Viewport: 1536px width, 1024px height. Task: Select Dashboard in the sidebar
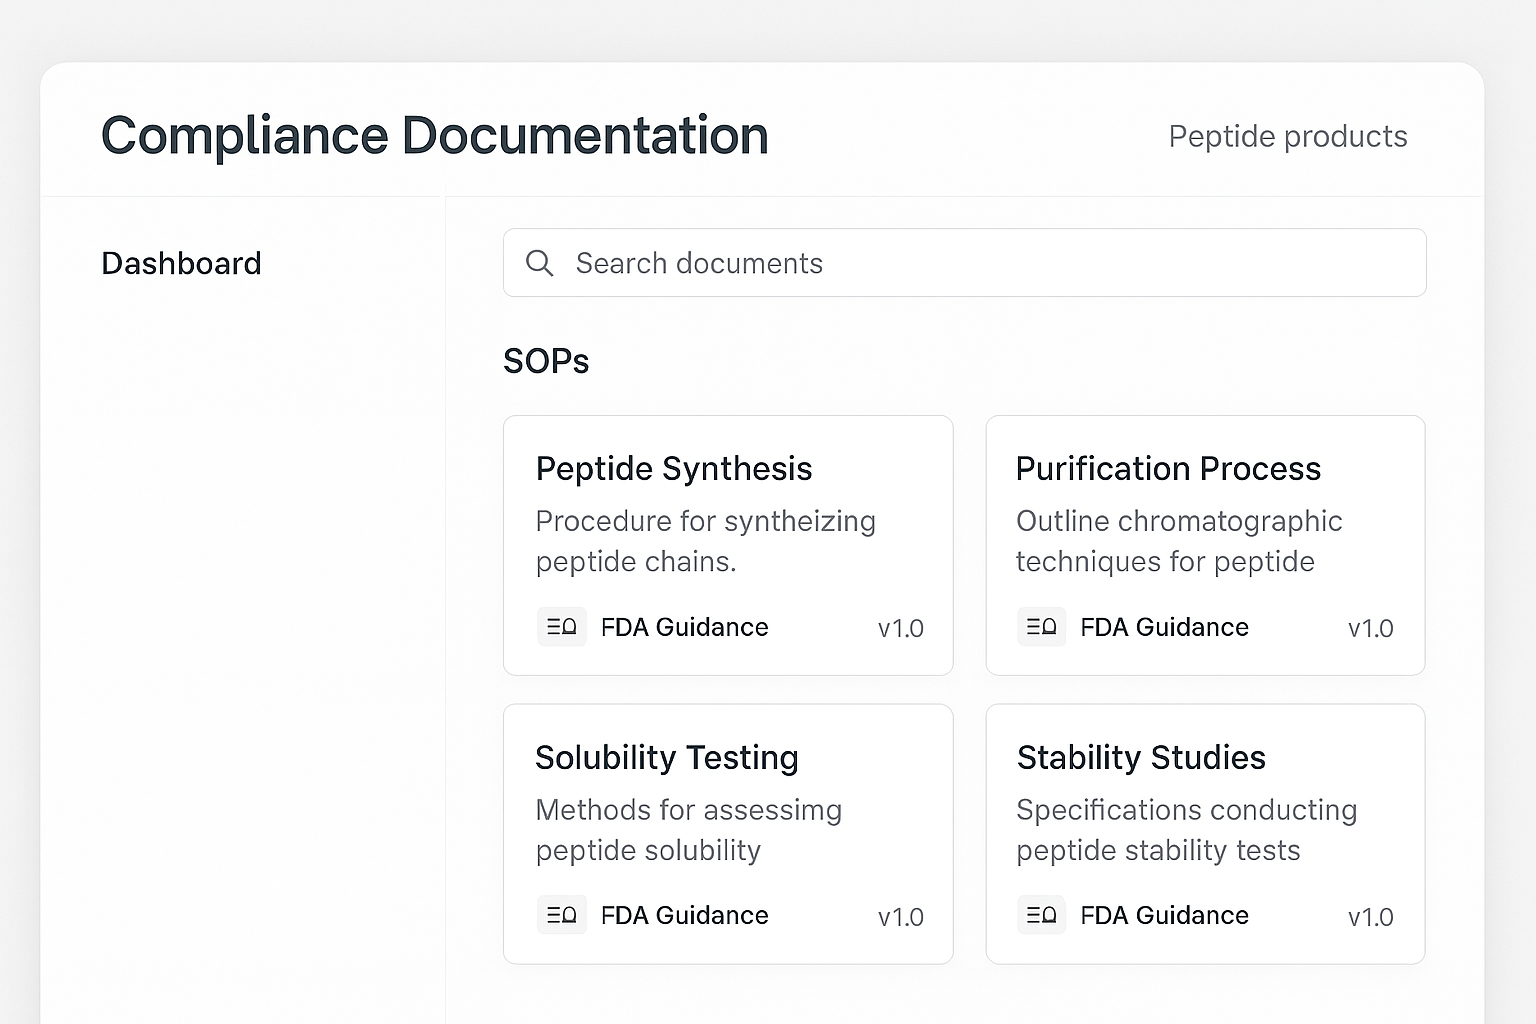(x=181, y=263)
